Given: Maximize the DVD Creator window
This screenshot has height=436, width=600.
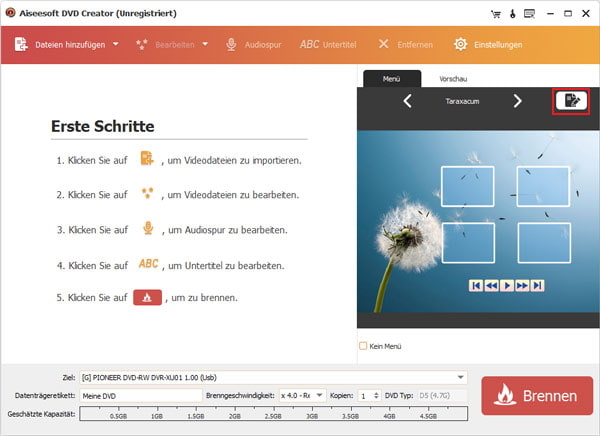Looking at the screenshot, I should pyautogui.click(x=568, y=13).
